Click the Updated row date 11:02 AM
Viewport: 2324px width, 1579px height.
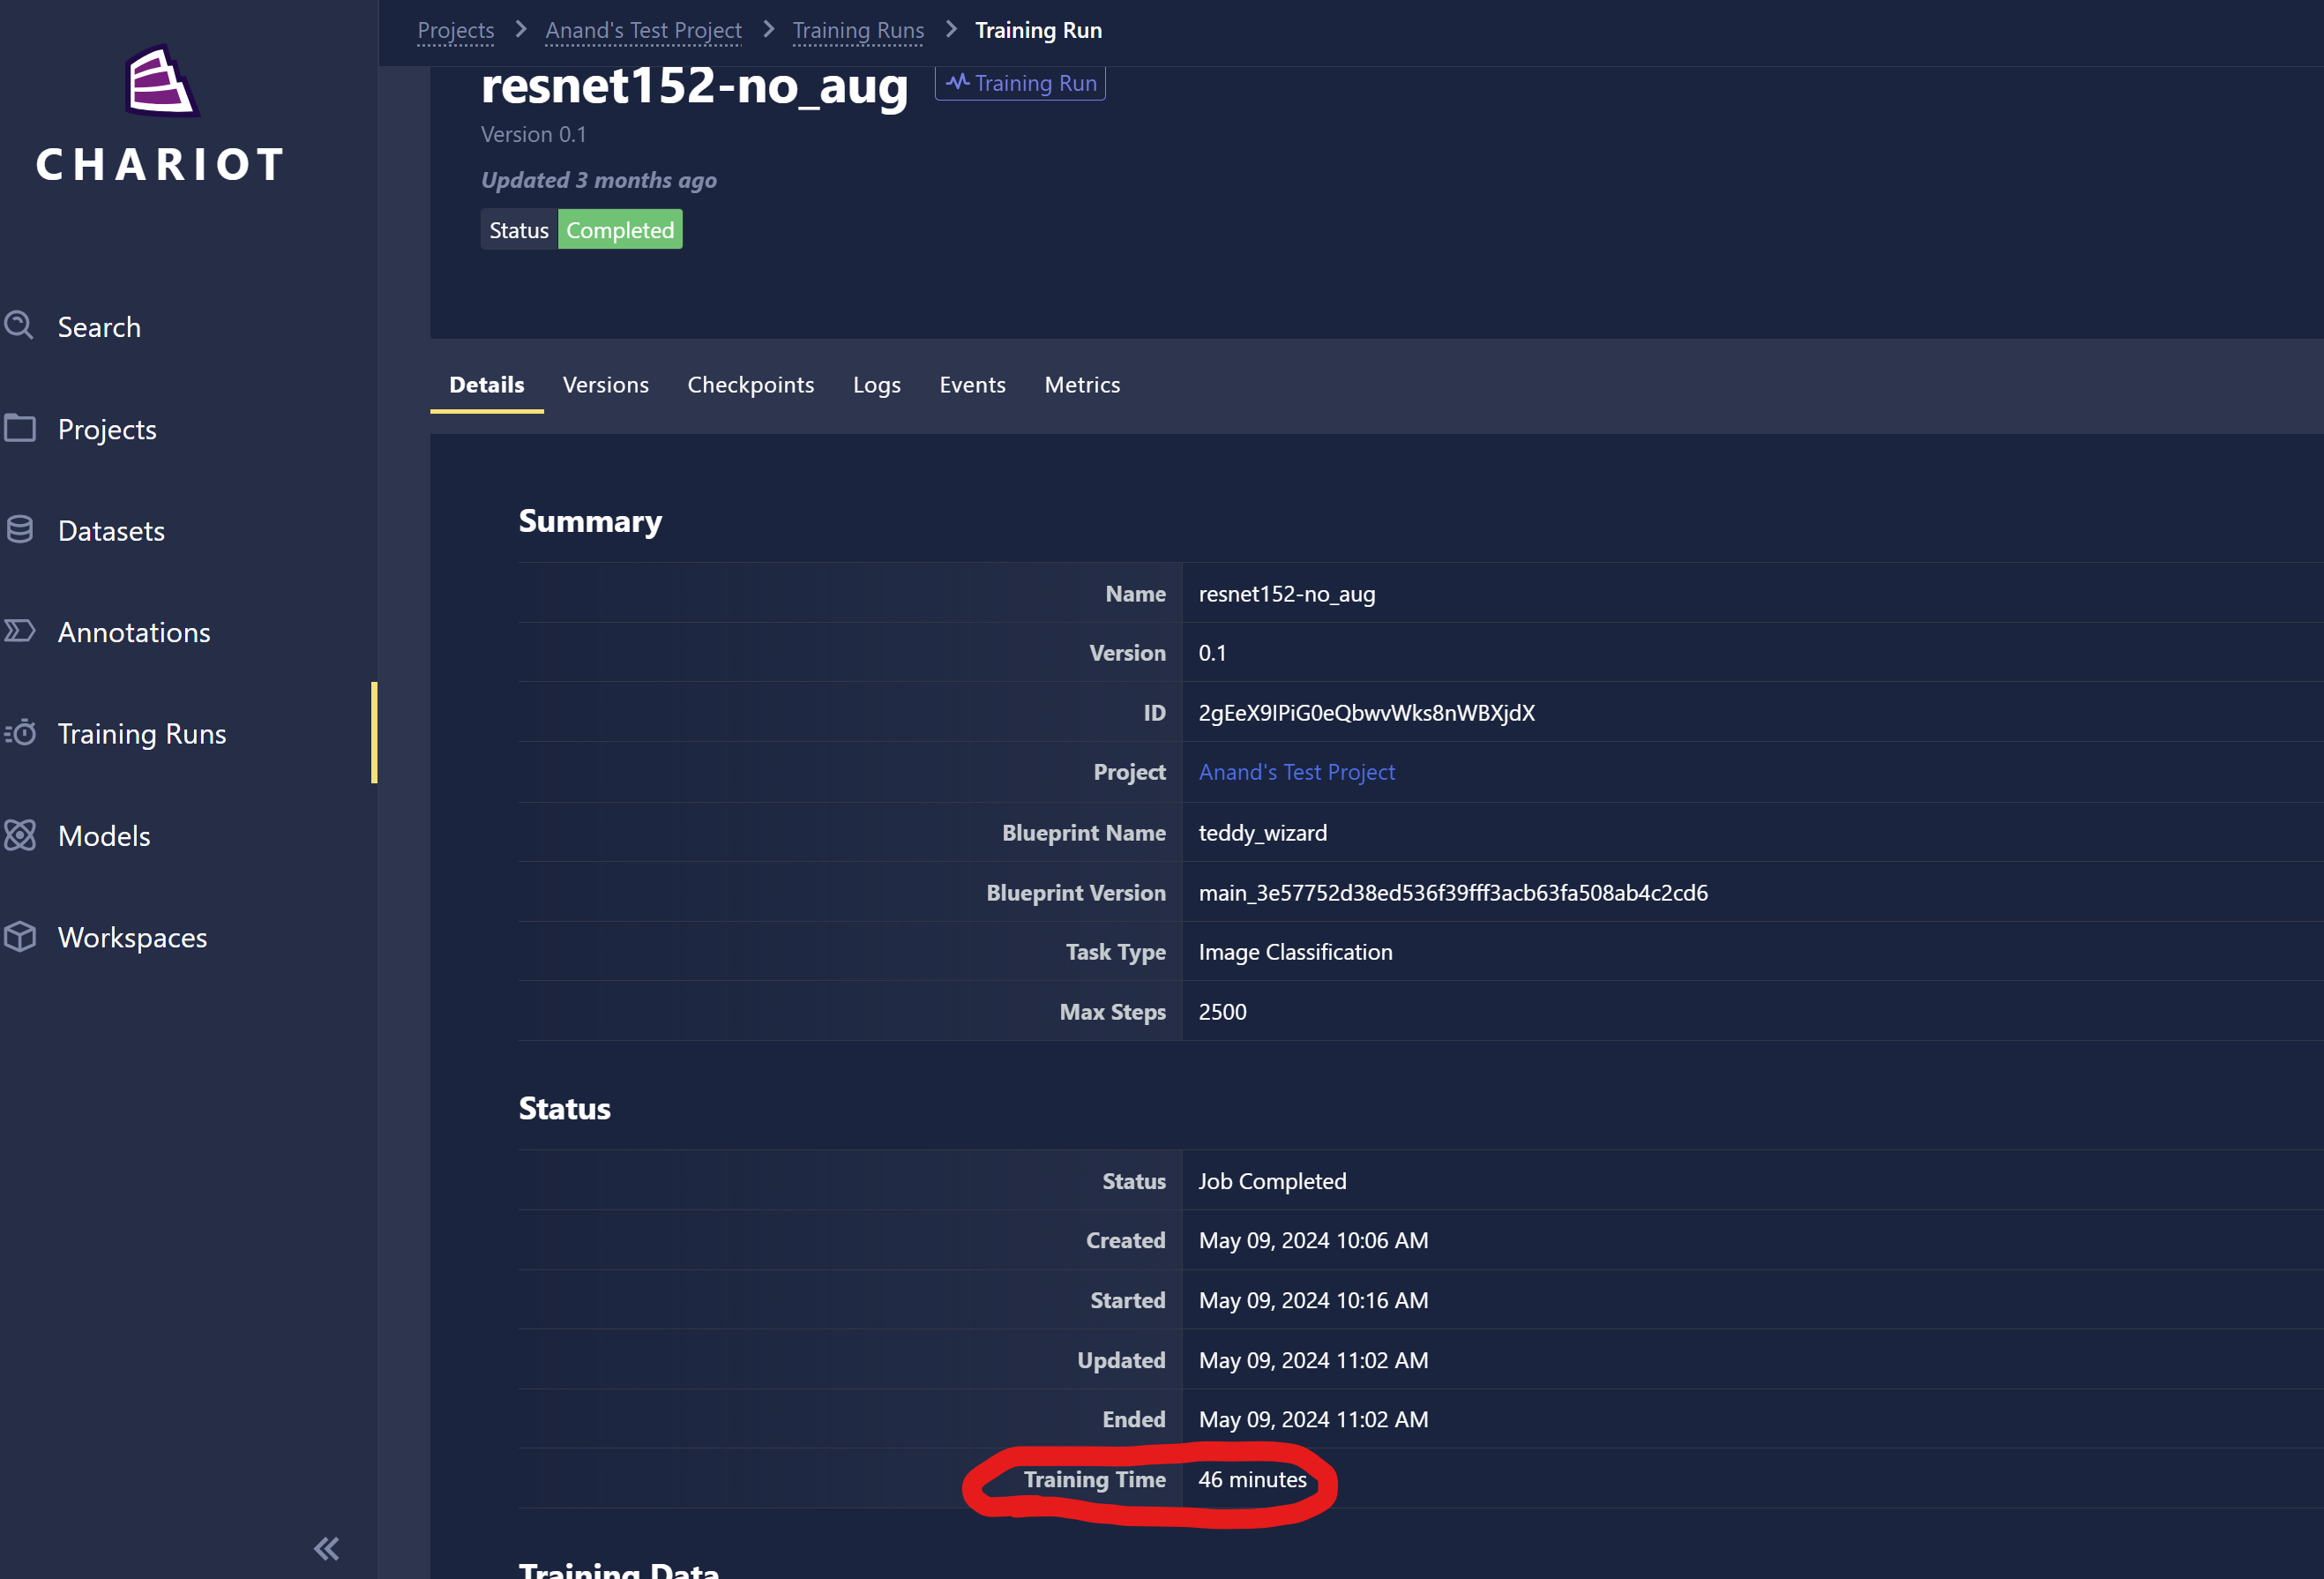1314,1360
